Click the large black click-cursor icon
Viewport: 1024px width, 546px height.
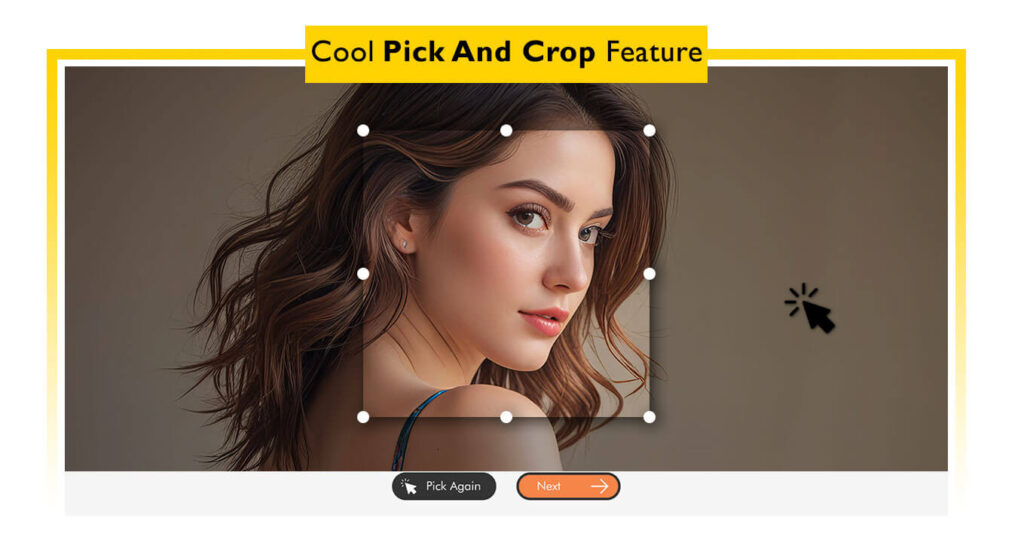810,308
